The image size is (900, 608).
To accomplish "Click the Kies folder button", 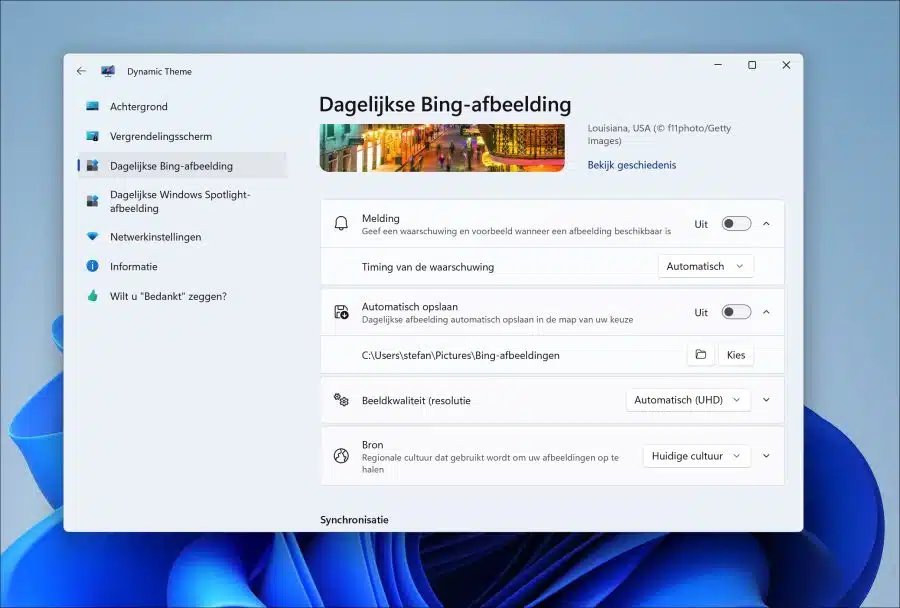I will pyautogui.click(x=736, y=355).
